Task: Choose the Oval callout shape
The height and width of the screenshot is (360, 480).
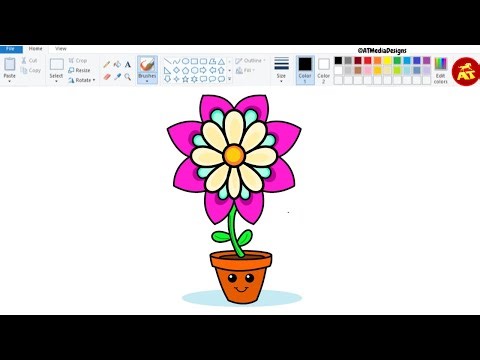Action: tap(212, 79)
